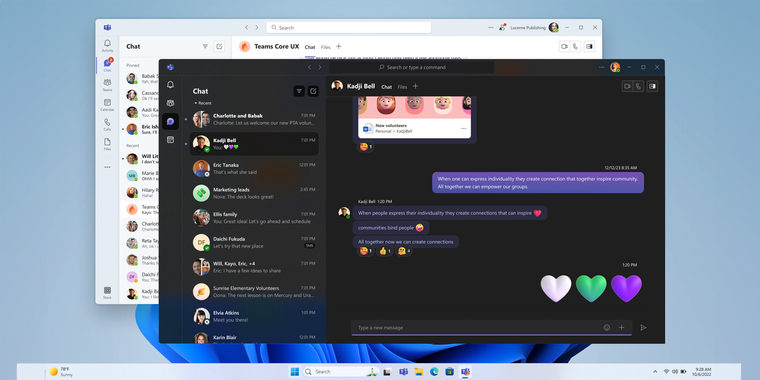Open Eric Tanaka chat
Screen dimensions: 760x380
(254, 168)
